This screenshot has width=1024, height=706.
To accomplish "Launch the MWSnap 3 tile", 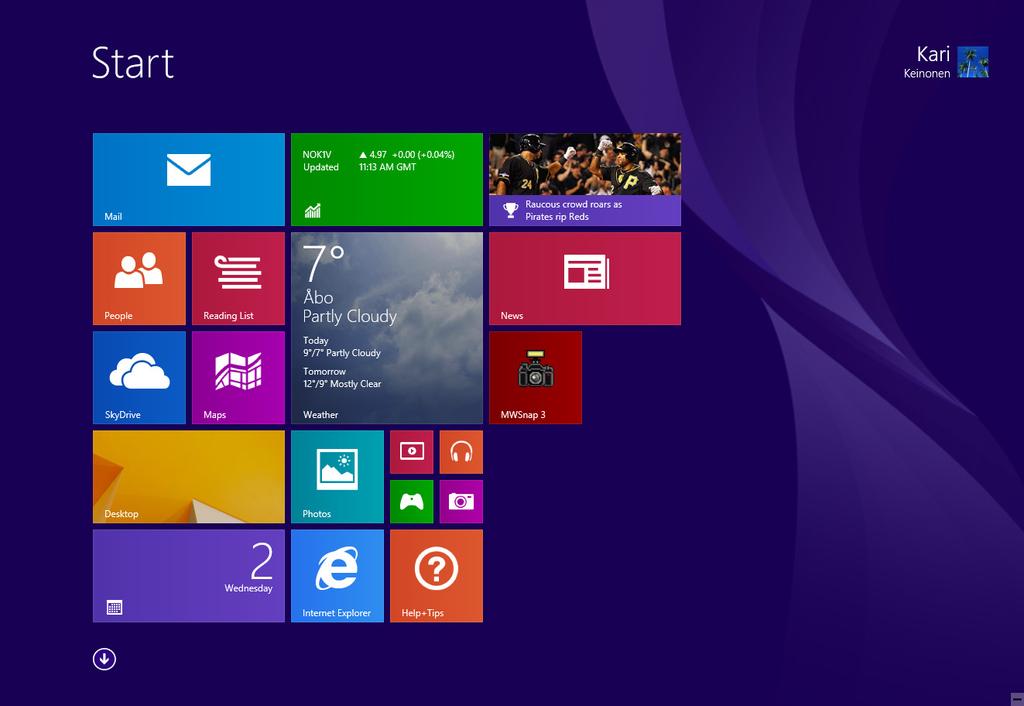I will click(536, 377).
